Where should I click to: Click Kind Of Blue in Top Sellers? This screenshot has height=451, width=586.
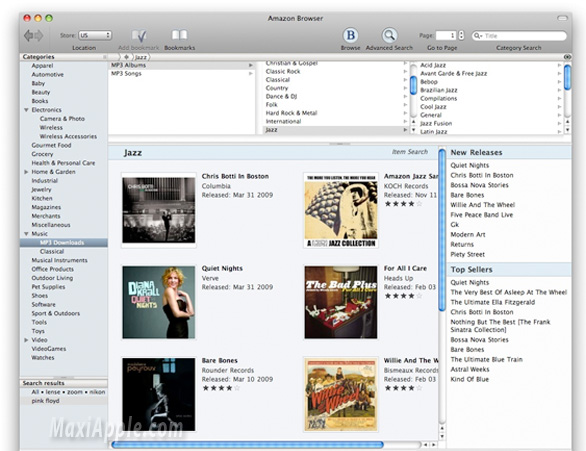(x=470, y=379)
